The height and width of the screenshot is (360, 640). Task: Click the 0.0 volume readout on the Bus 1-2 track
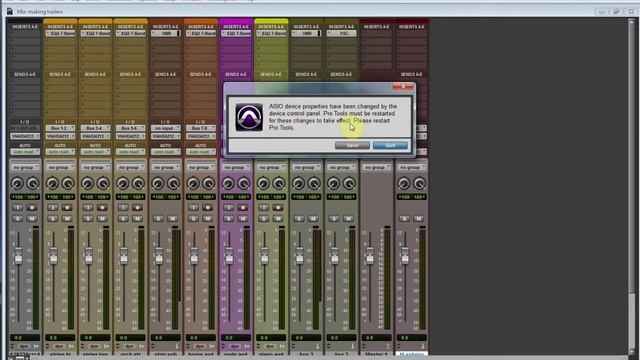[x=60, y=338]
